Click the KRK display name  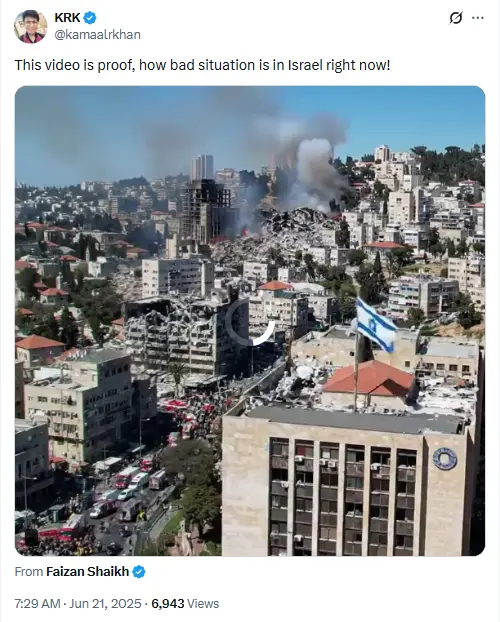coord(67,18)
